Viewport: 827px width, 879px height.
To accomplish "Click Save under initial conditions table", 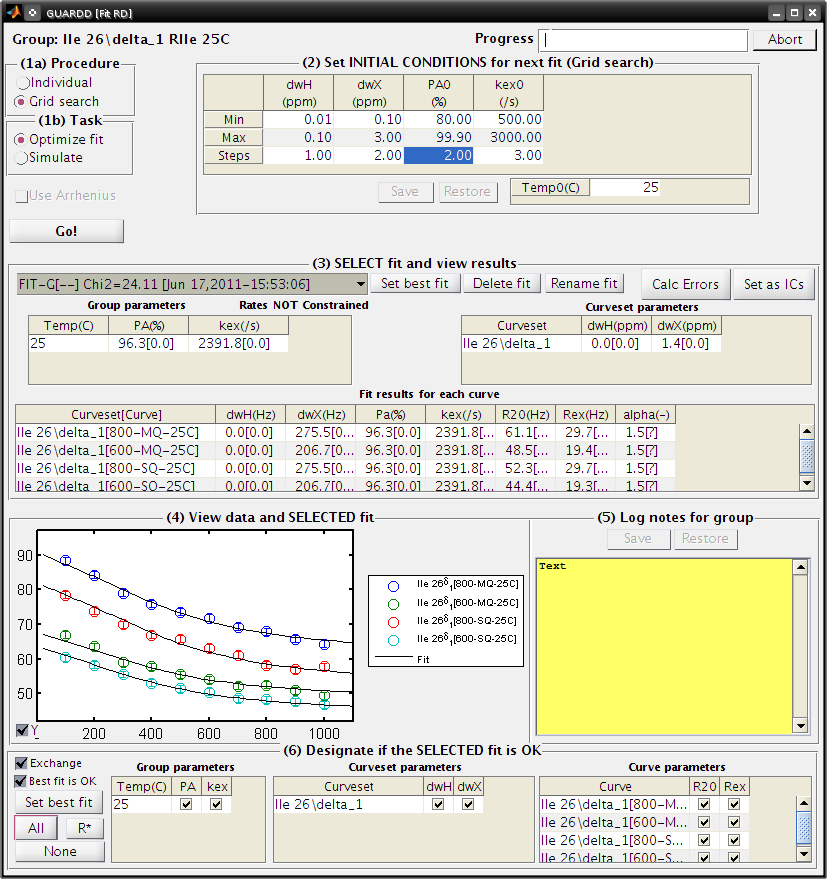I will click(x=405, y=192).
